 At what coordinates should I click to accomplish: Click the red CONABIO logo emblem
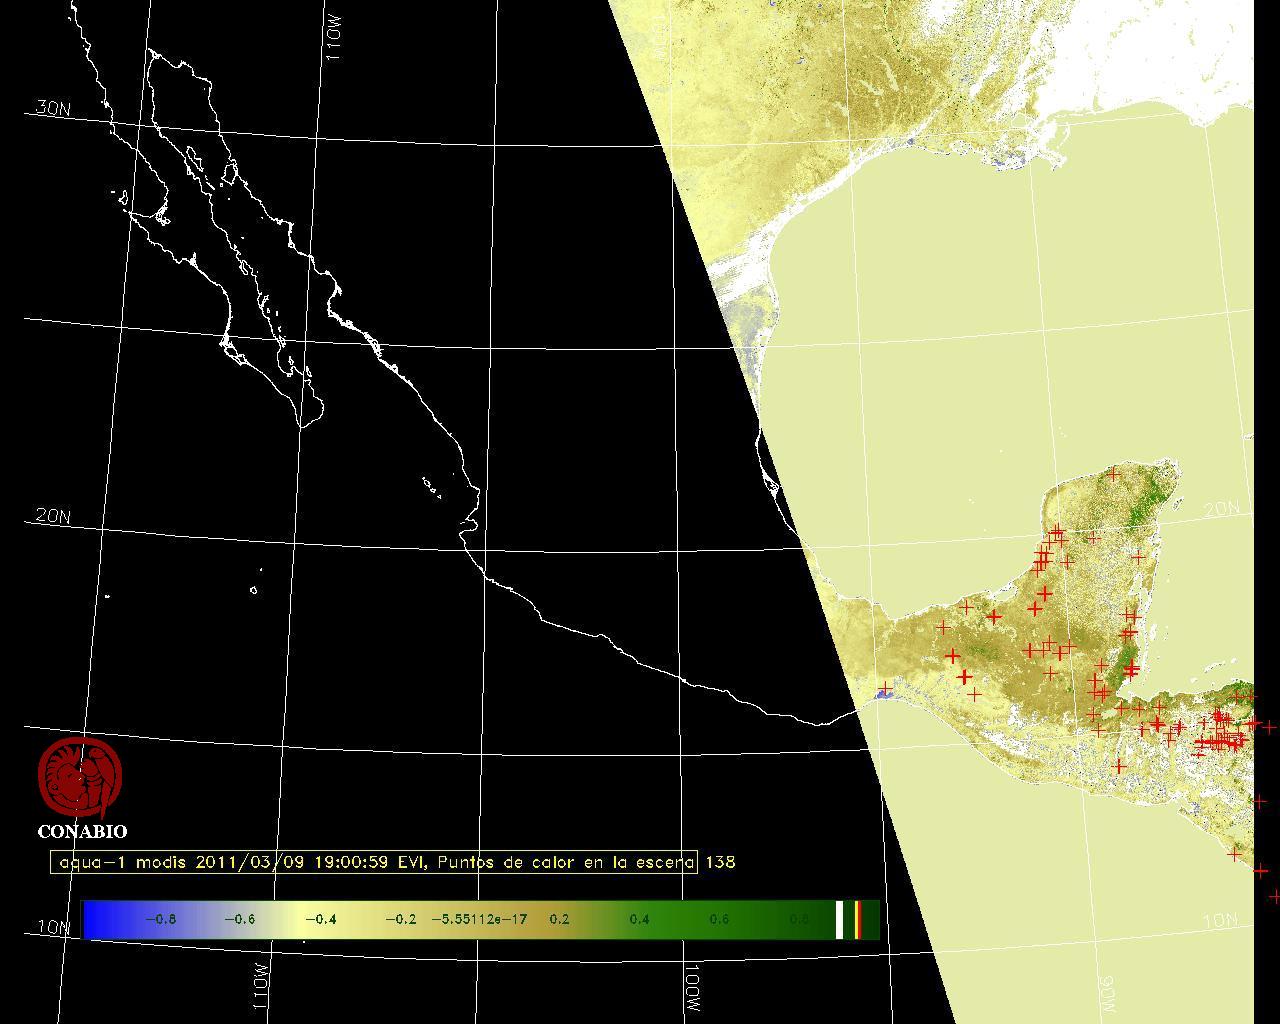pos(80,778)
